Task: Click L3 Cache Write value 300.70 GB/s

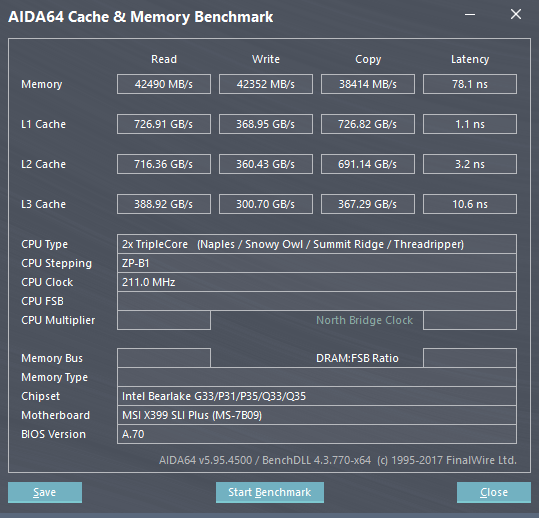Action: (266, 204)
